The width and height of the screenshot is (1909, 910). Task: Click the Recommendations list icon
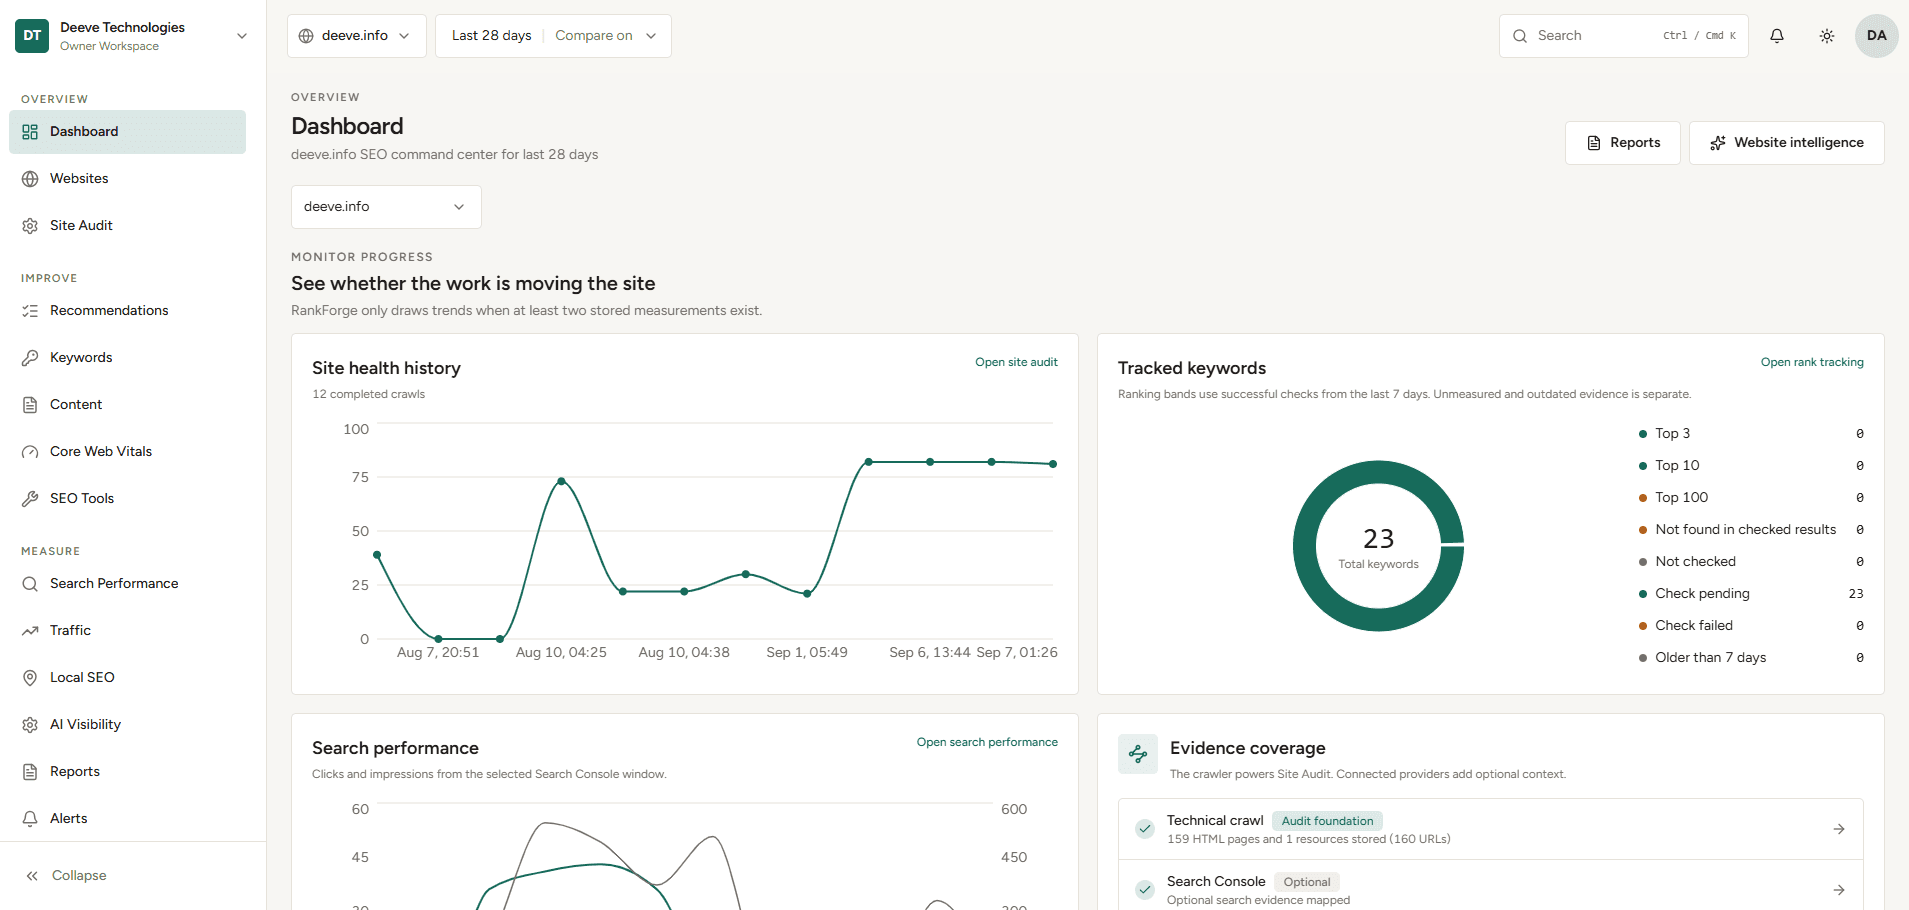[x=30, y=311]
